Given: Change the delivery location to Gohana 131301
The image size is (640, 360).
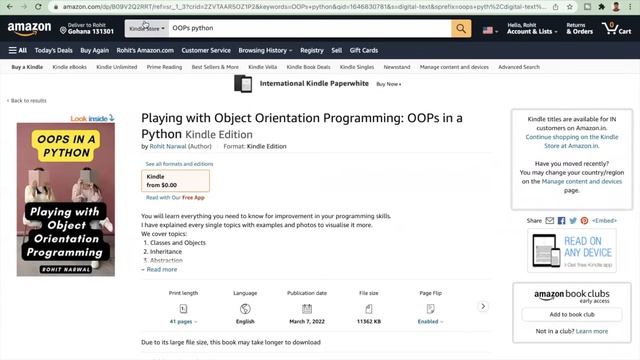Looking at the screenshot, I should [x=87, y=28].
